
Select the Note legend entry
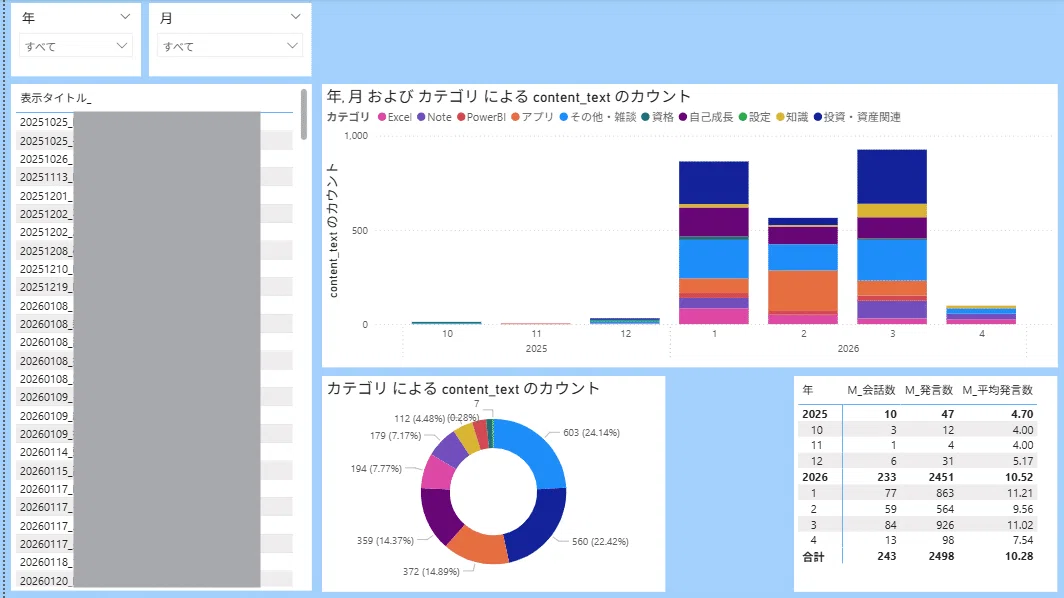(x=434, y=117)
